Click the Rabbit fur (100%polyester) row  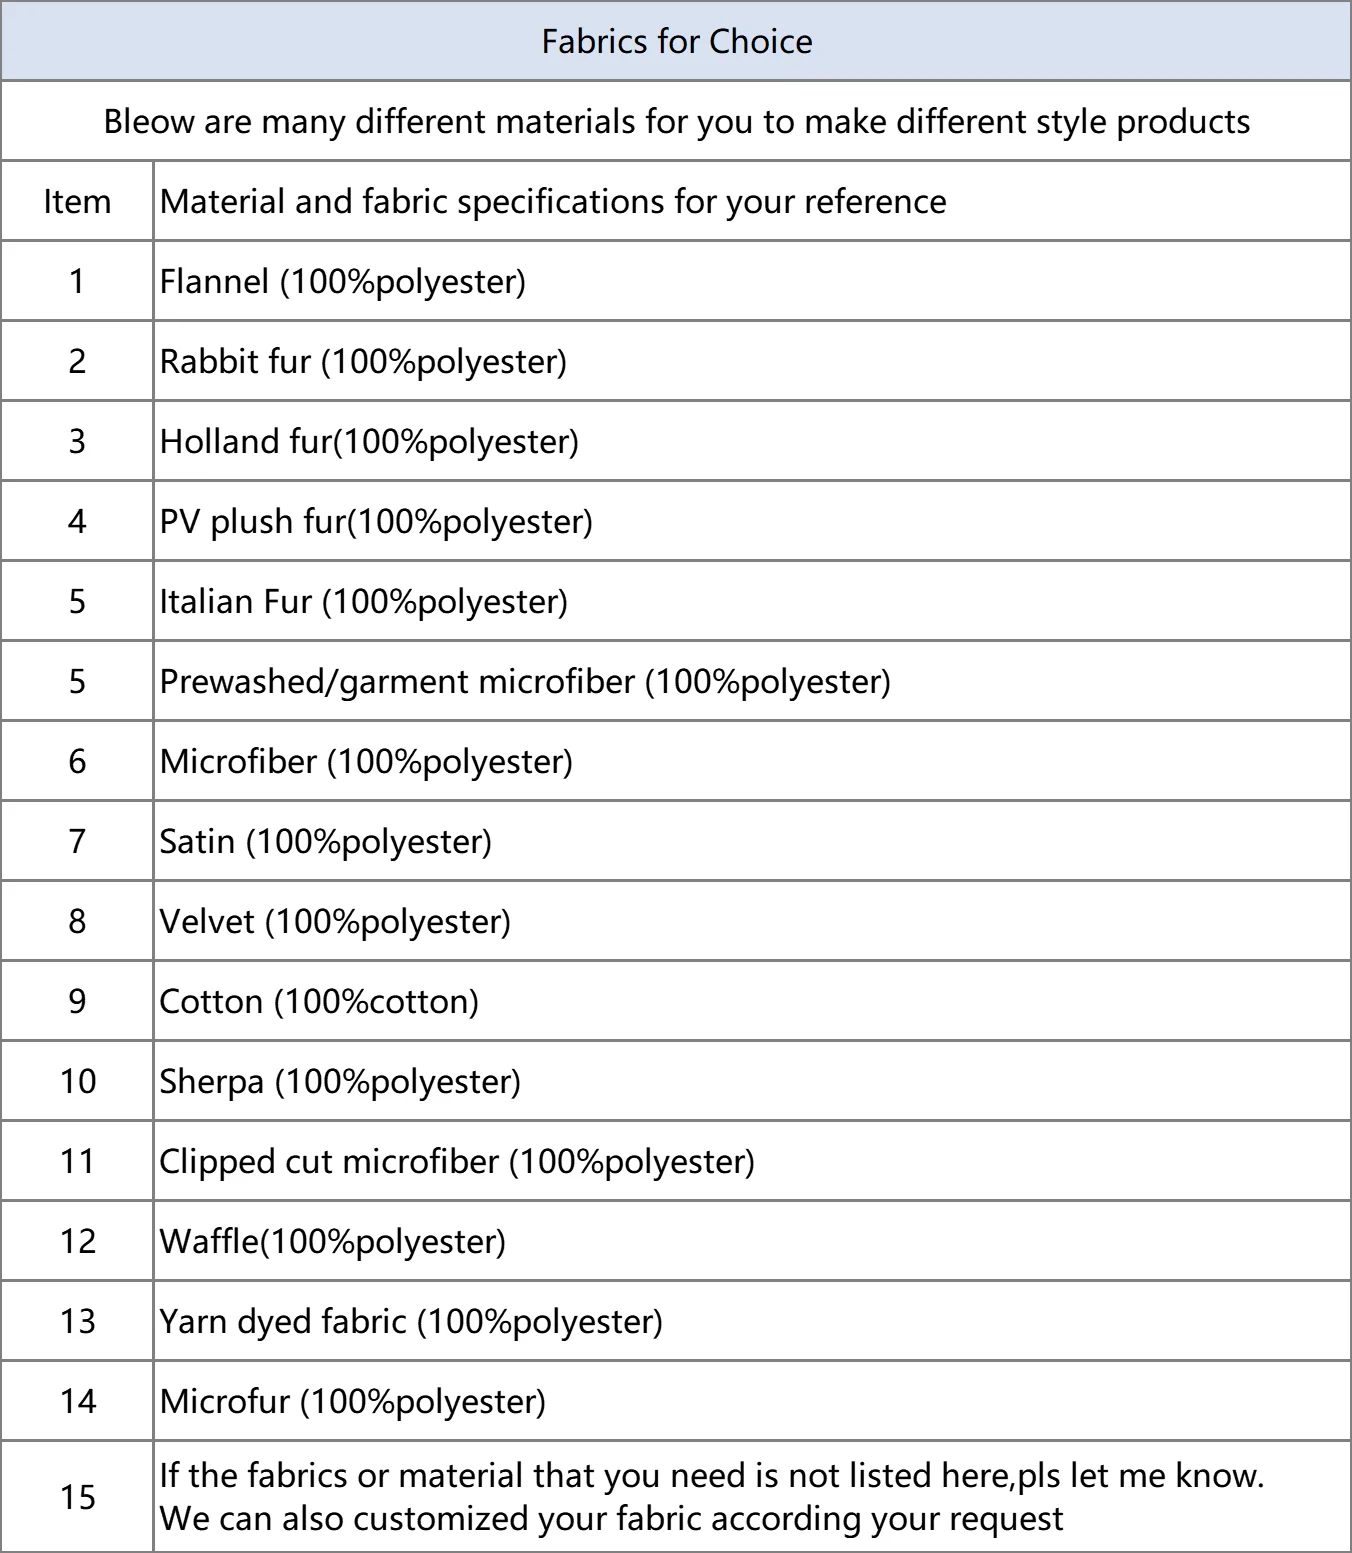pos(363,361)
